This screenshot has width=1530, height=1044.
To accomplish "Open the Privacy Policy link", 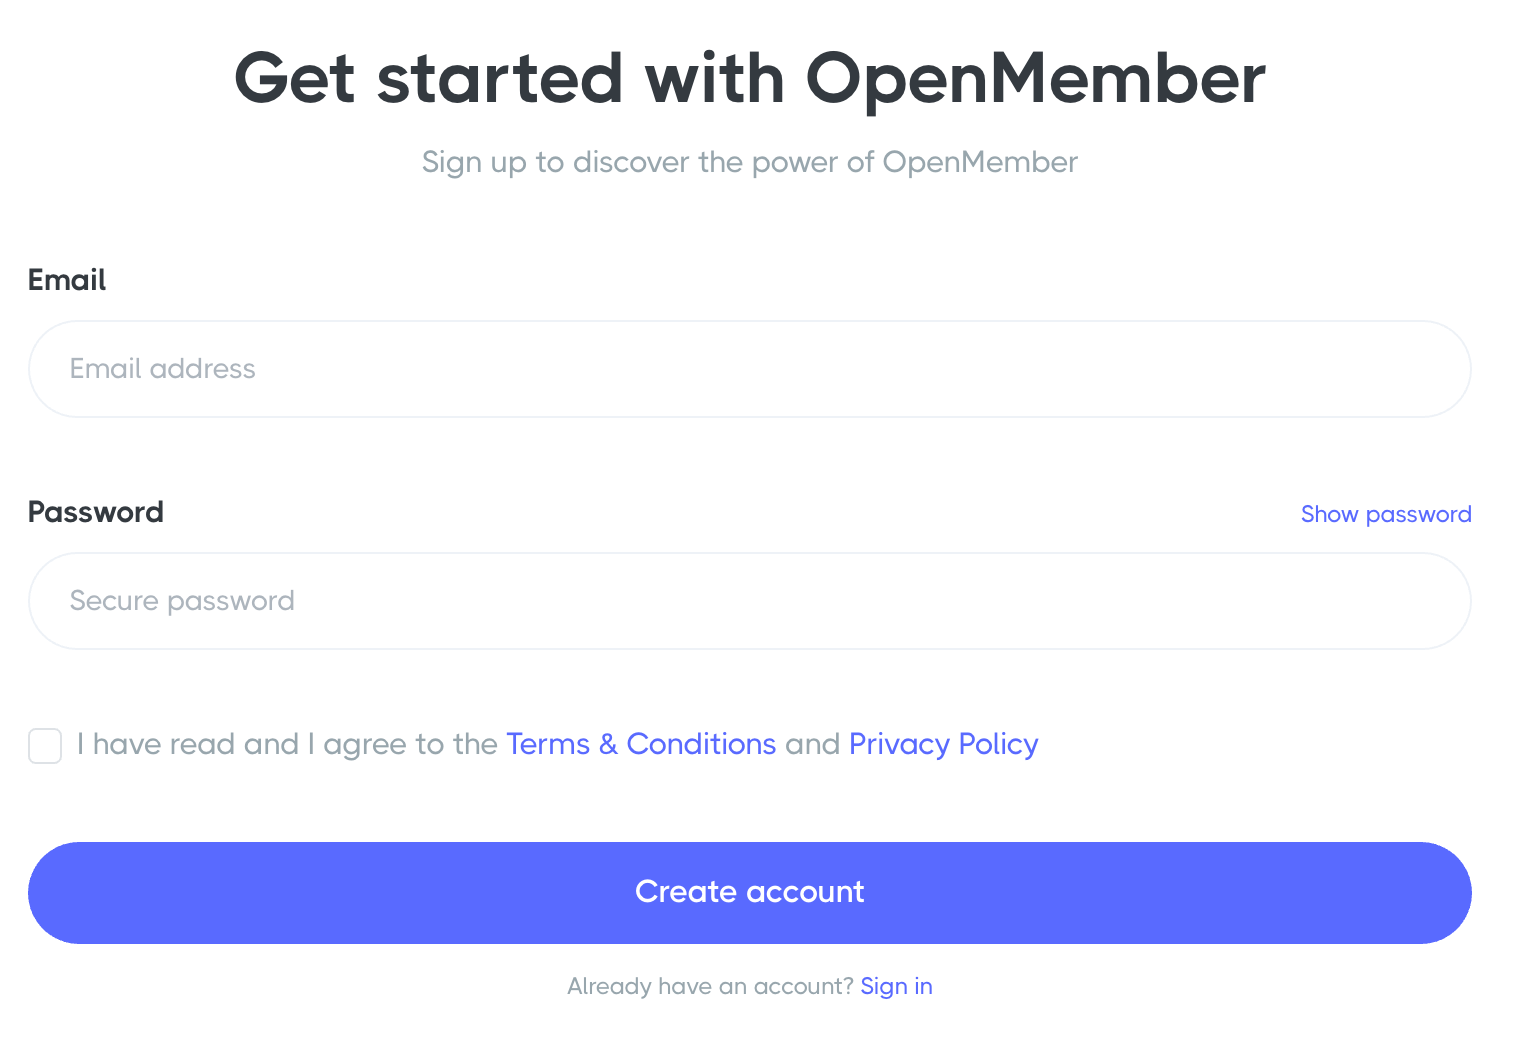I will tap(943, 744).
